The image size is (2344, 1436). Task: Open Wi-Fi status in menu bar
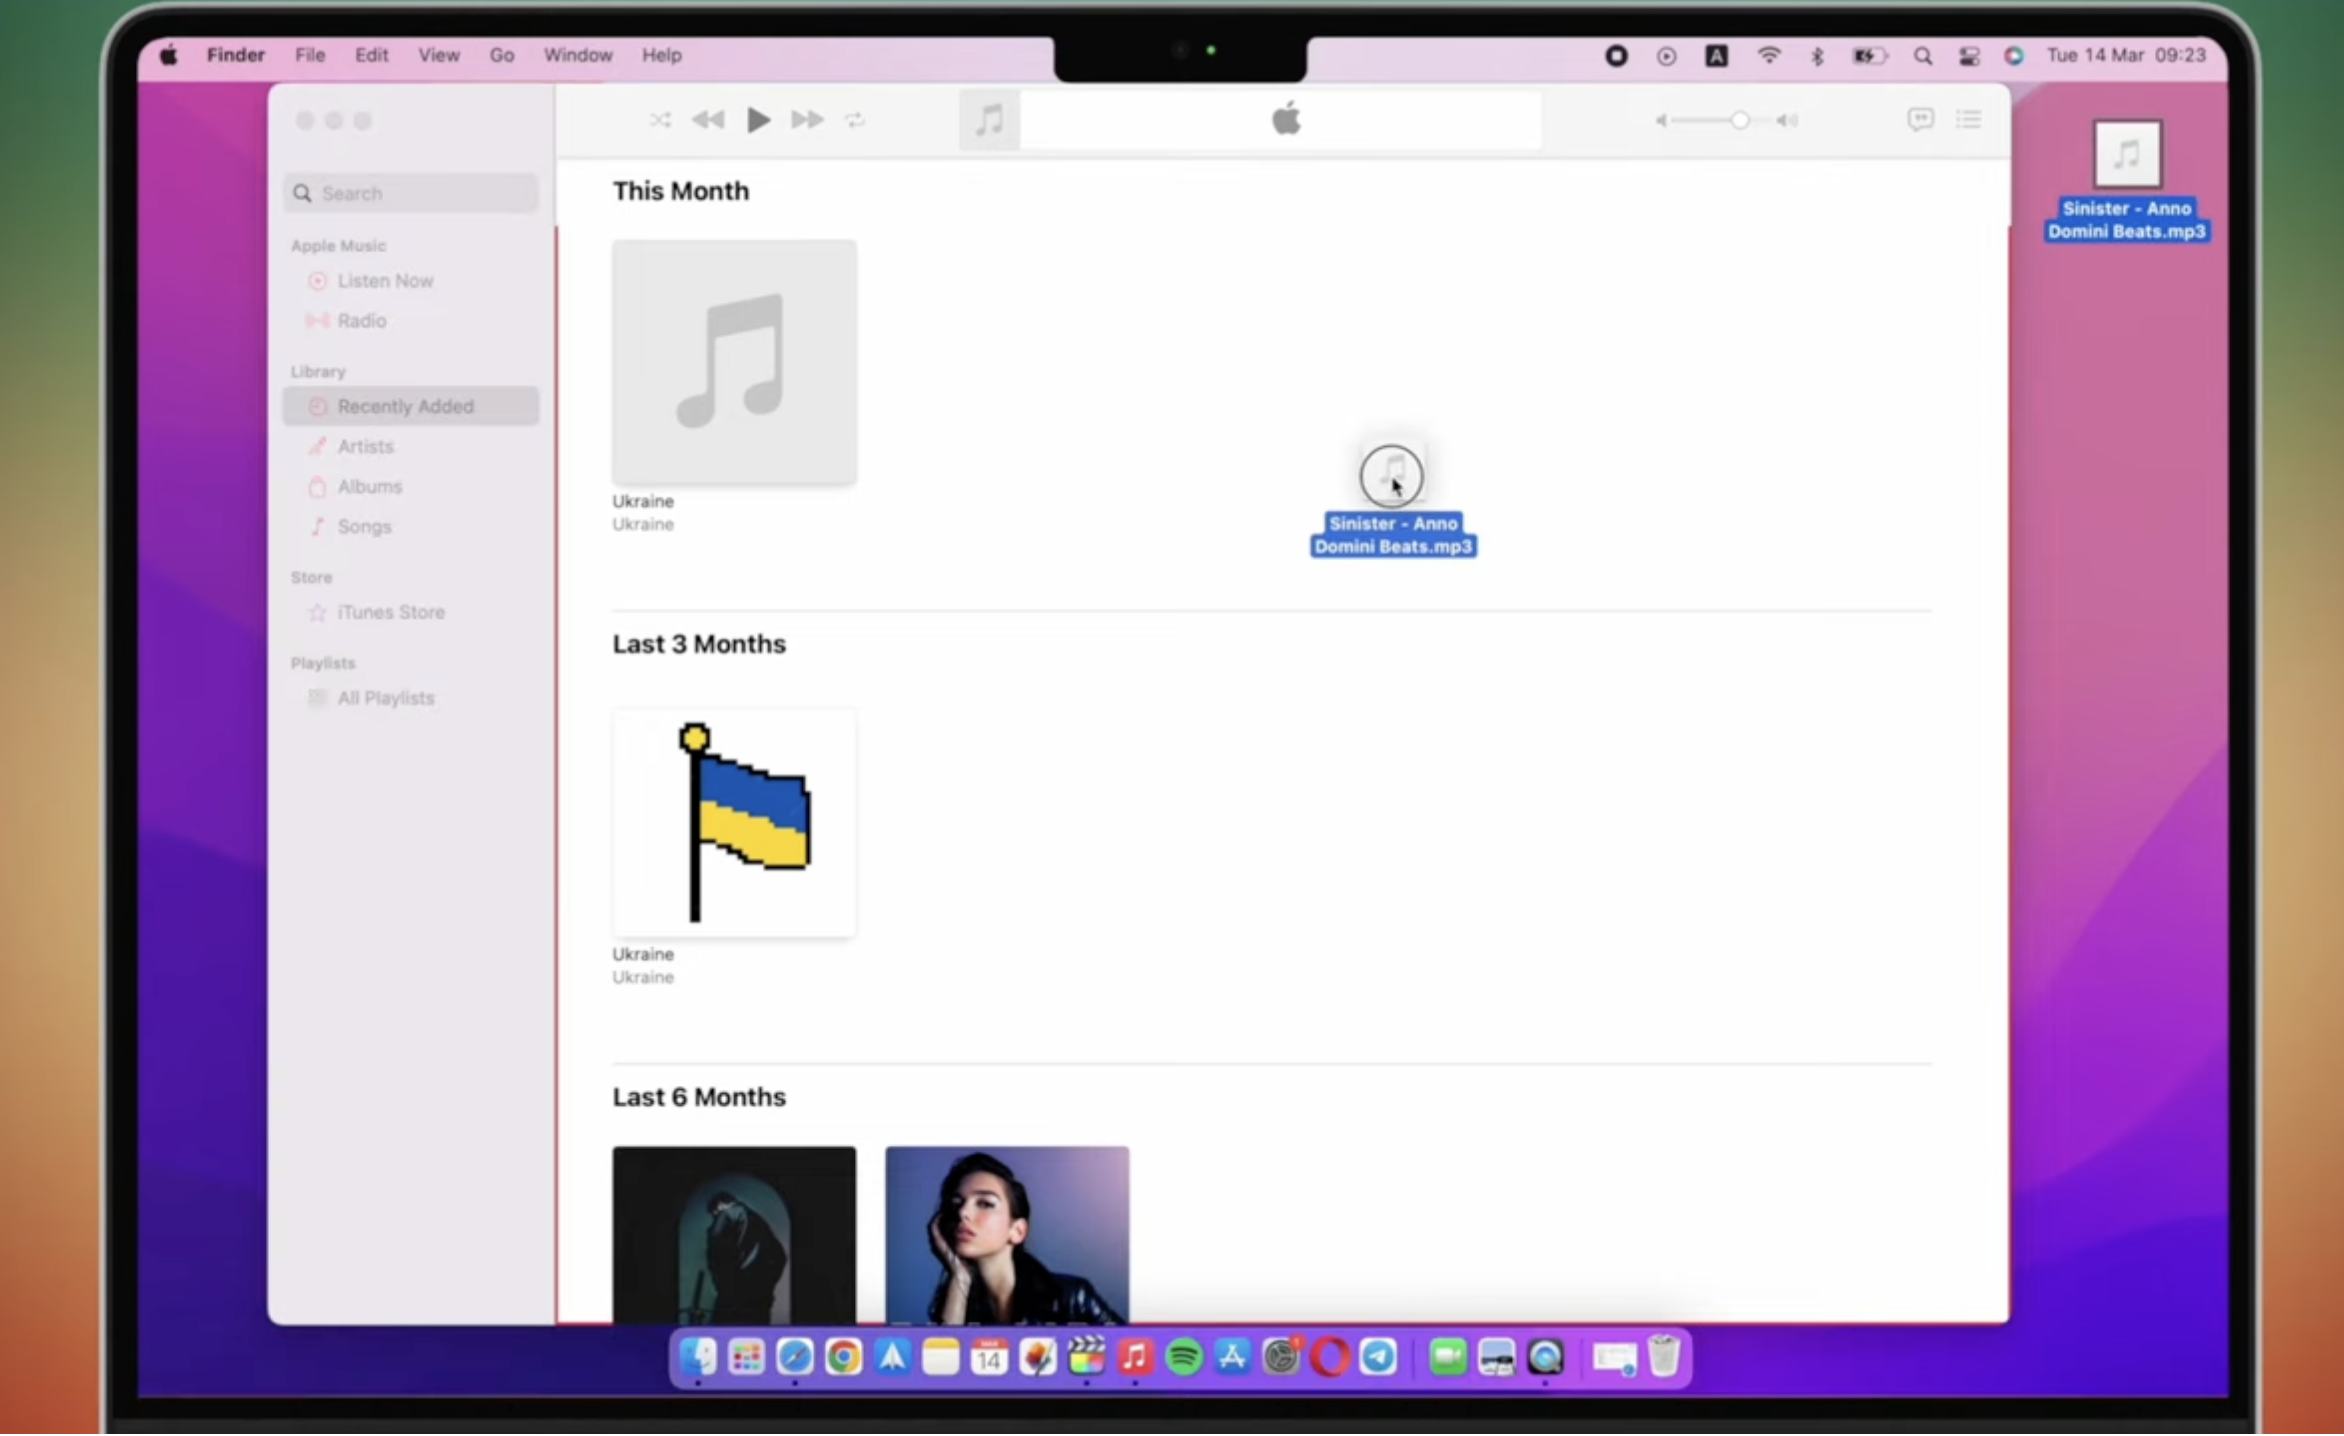pos(1769,55)
